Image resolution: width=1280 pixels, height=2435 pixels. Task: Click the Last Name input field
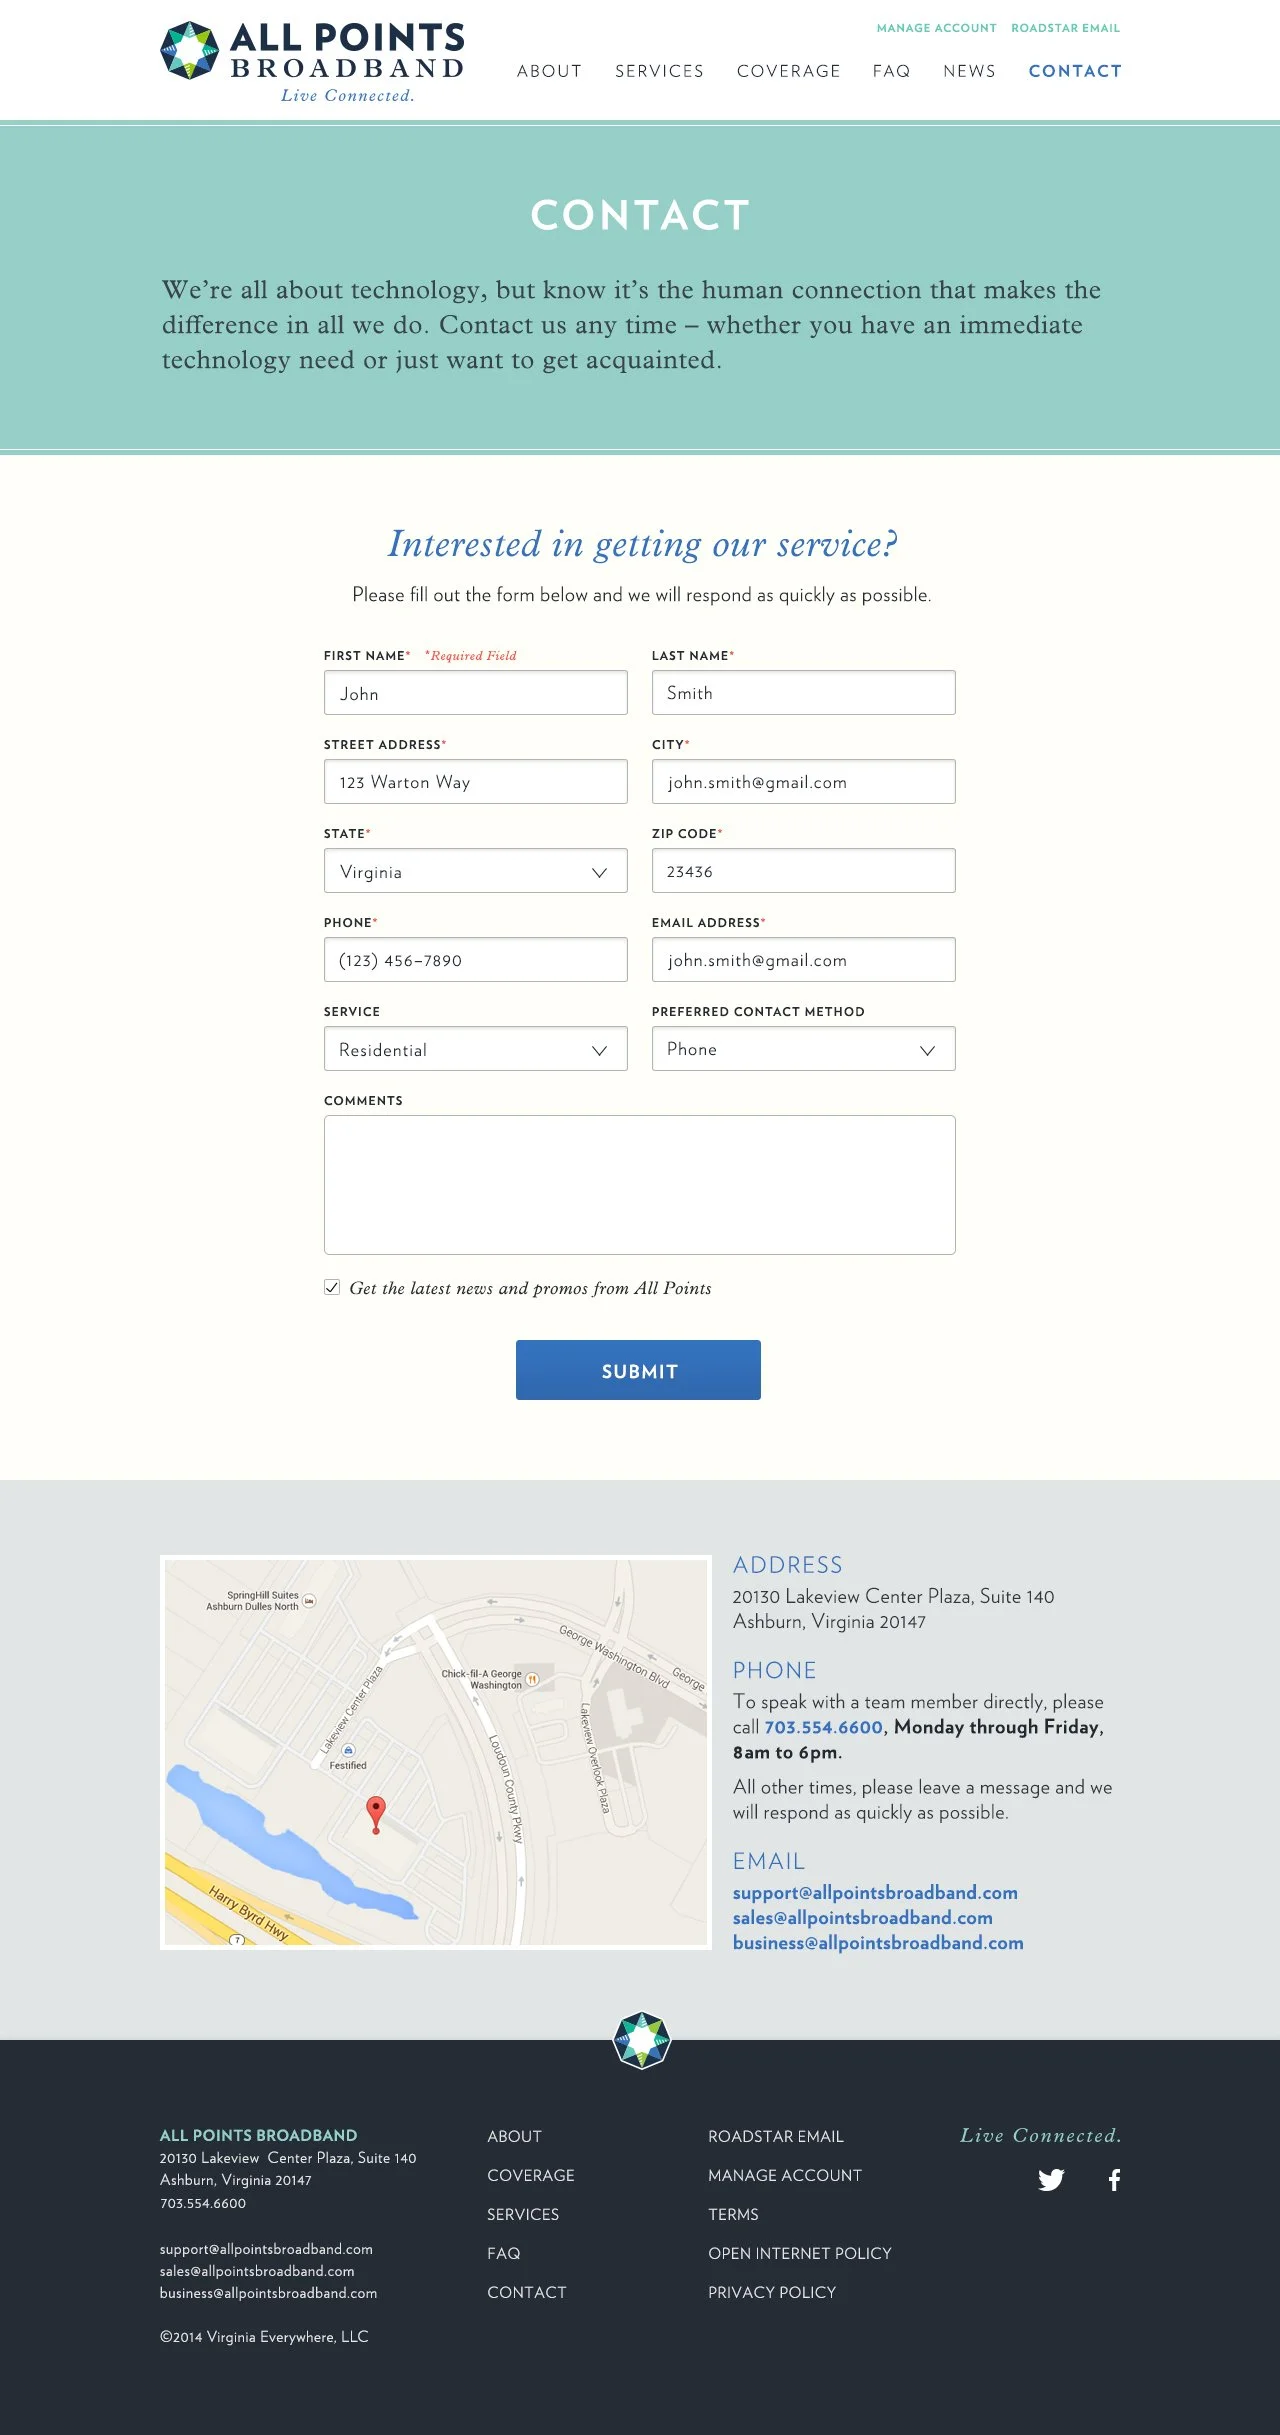pos(804,693)
